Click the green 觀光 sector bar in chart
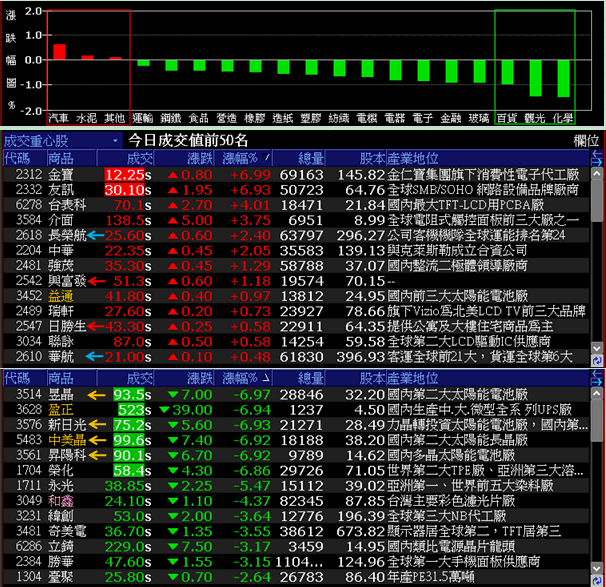The width and height of the screenshot is (606, 587). point(535,78)
